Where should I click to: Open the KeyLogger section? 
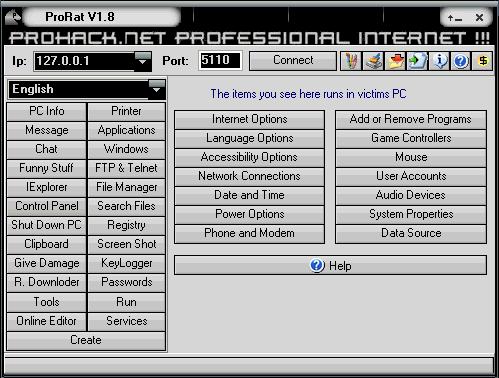(x=127, y=263)
